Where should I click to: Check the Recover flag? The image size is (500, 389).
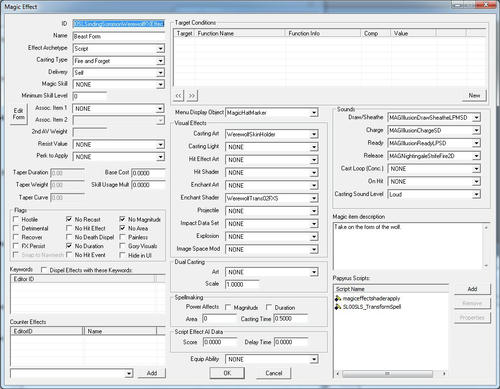(15, 237)
